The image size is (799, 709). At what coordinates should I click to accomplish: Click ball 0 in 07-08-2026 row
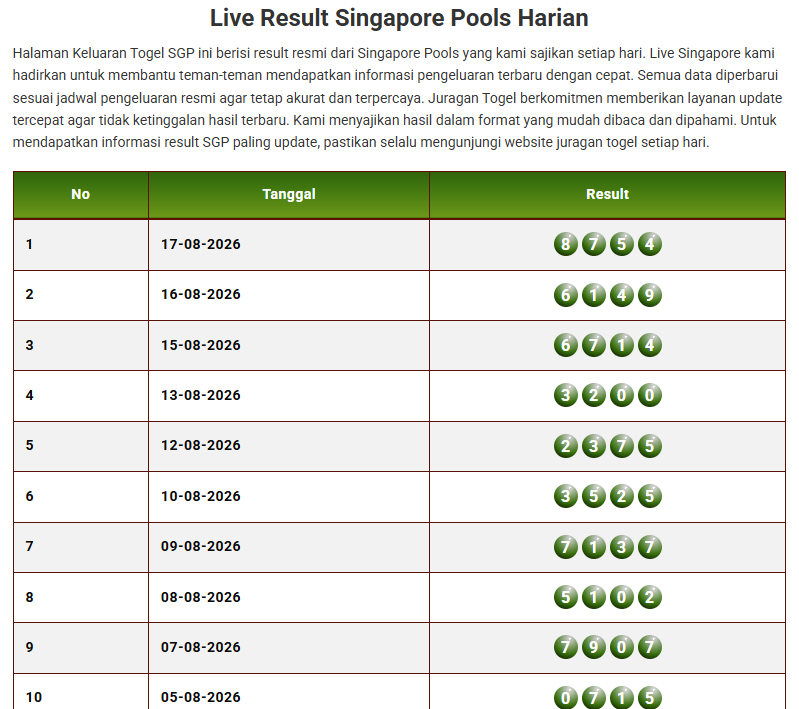(x=622, y=647)
